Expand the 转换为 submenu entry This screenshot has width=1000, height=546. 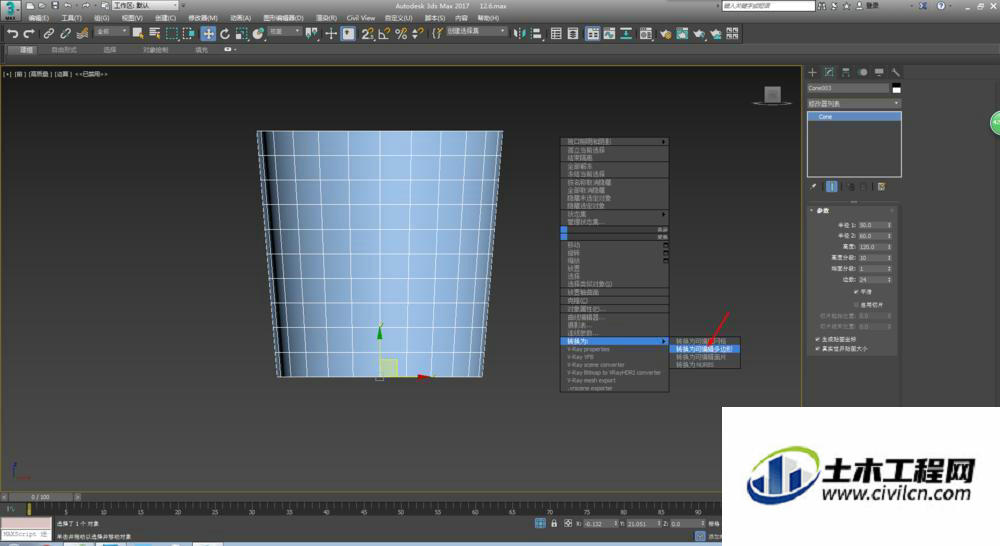tap(614, 341)
